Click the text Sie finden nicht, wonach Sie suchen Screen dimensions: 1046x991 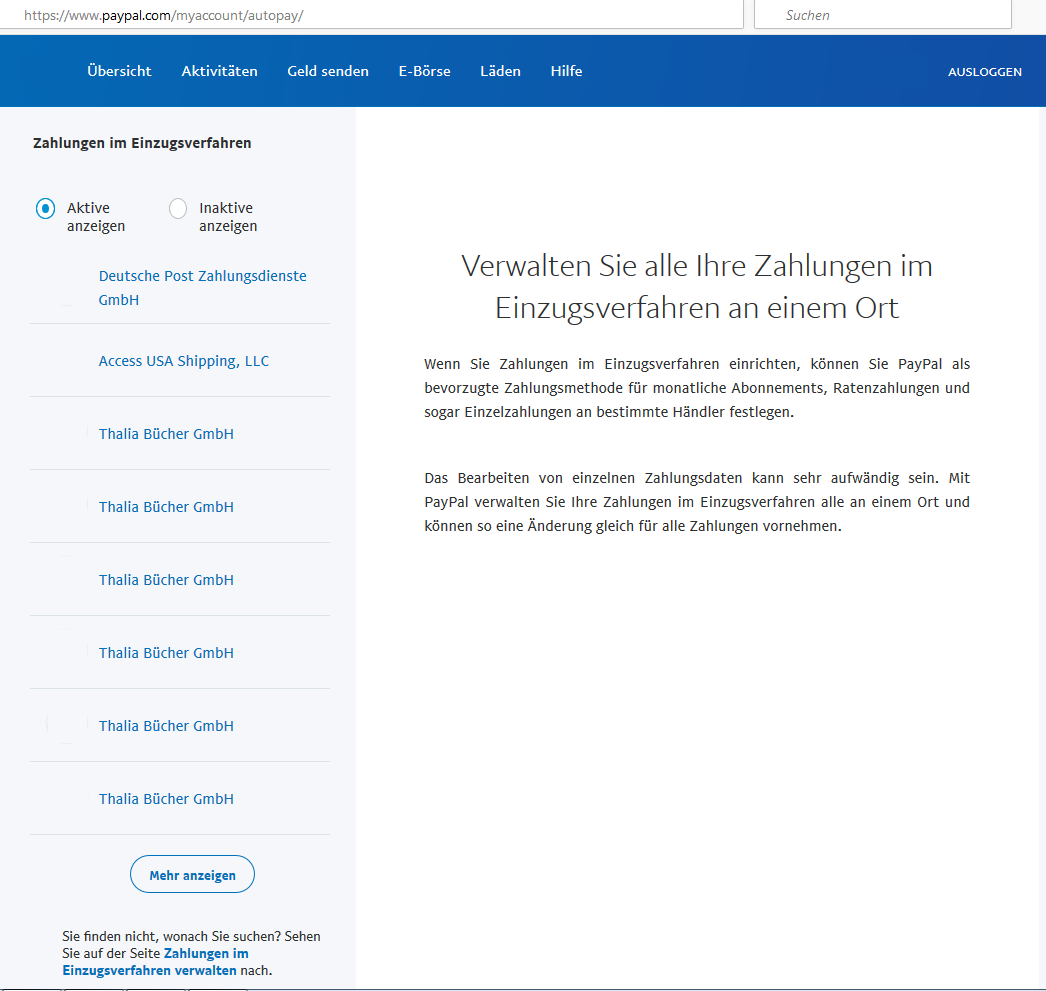tap(171, 936)
